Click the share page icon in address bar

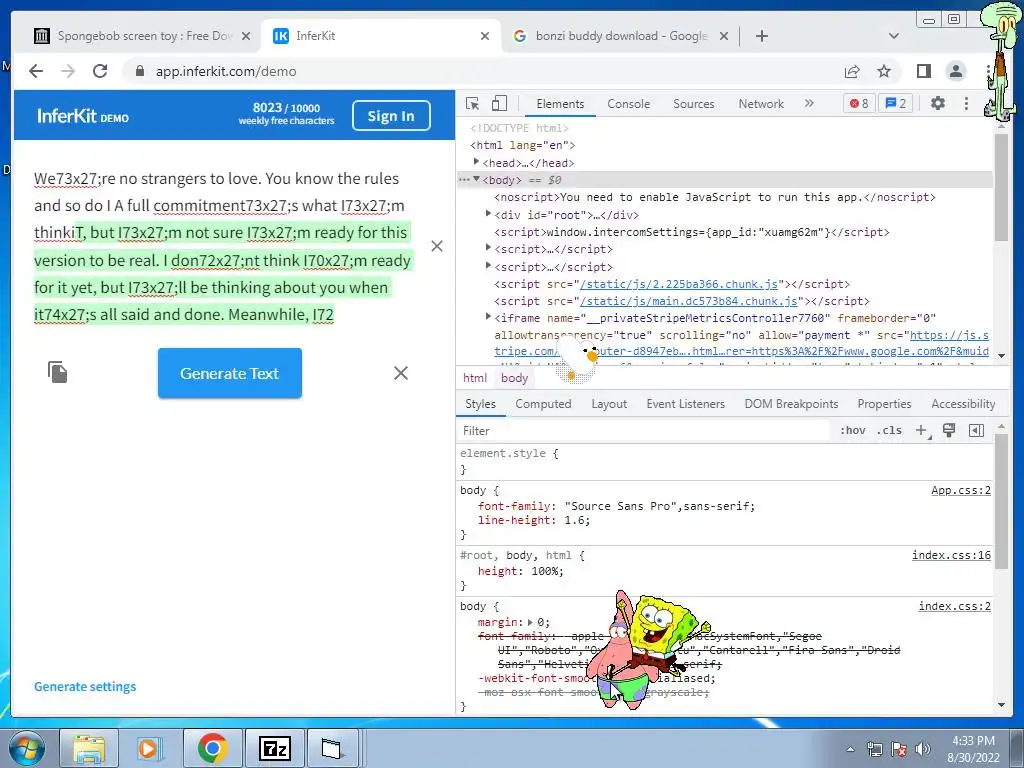tap(852, 71)
